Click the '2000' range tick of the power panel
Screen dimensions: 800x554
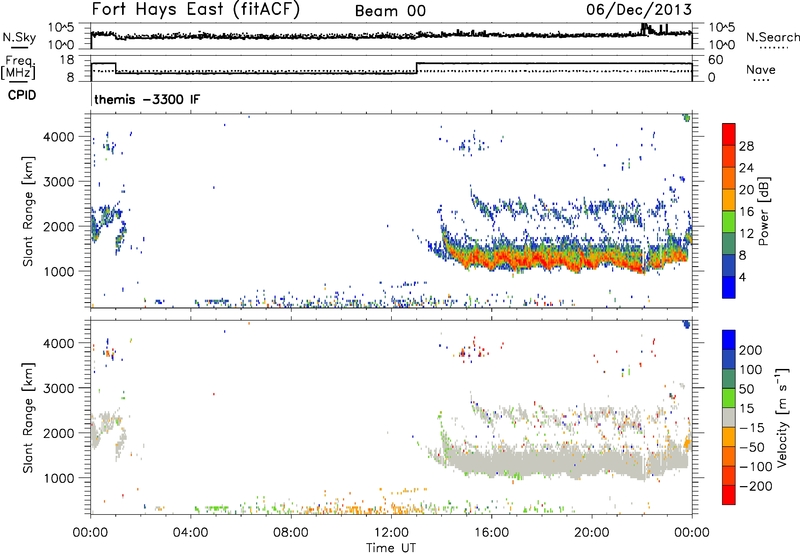click(x=59, y=226)
